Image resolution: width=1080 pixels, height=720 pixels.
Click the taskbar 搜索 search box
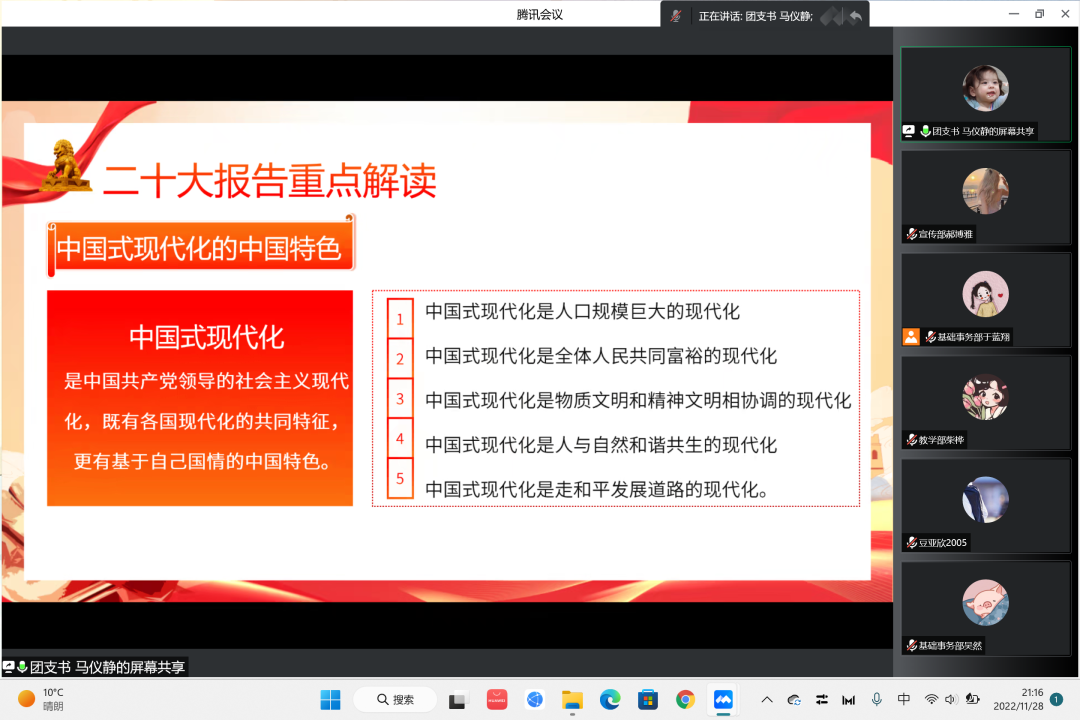(x=393, y=699)
